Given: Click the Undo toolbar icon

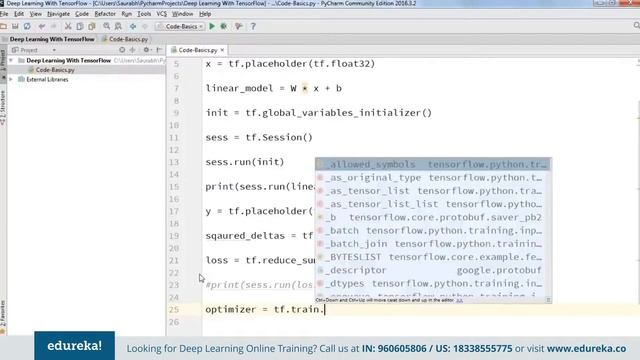Looking at the screenshot, I should coord(42,26).
